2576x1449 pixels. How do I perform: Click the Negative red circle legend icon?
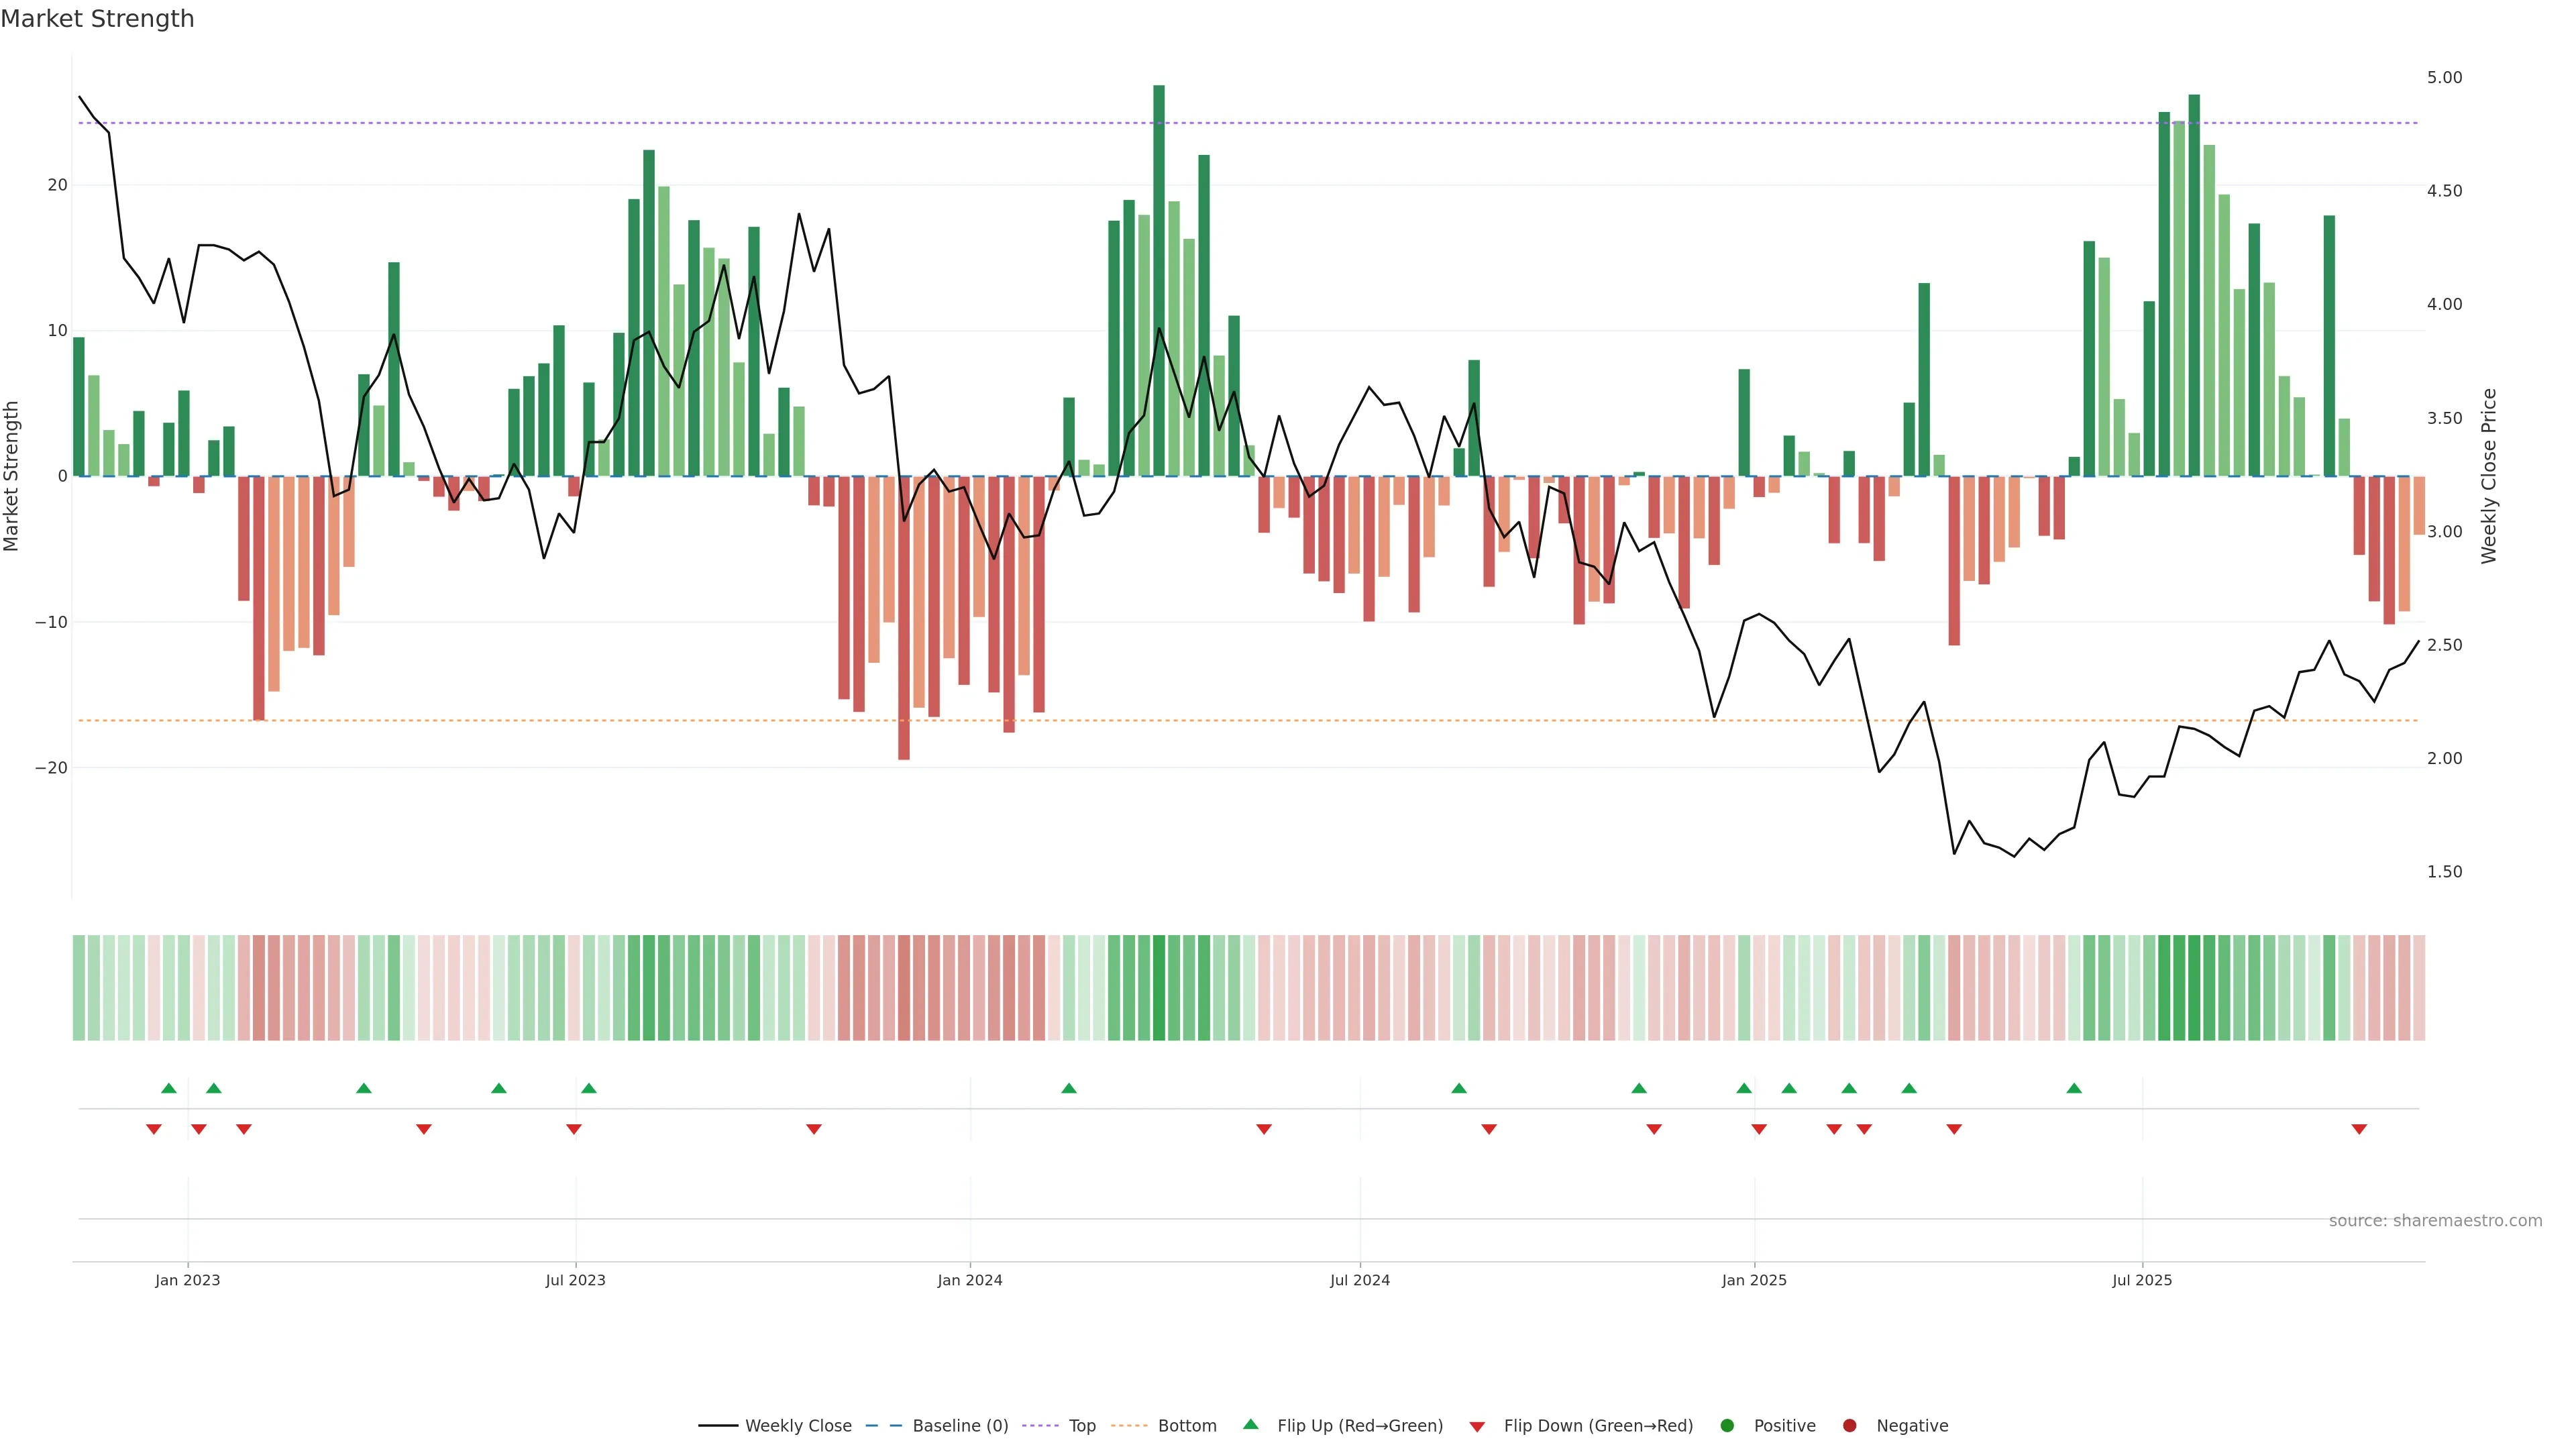click(1849, 1426)
